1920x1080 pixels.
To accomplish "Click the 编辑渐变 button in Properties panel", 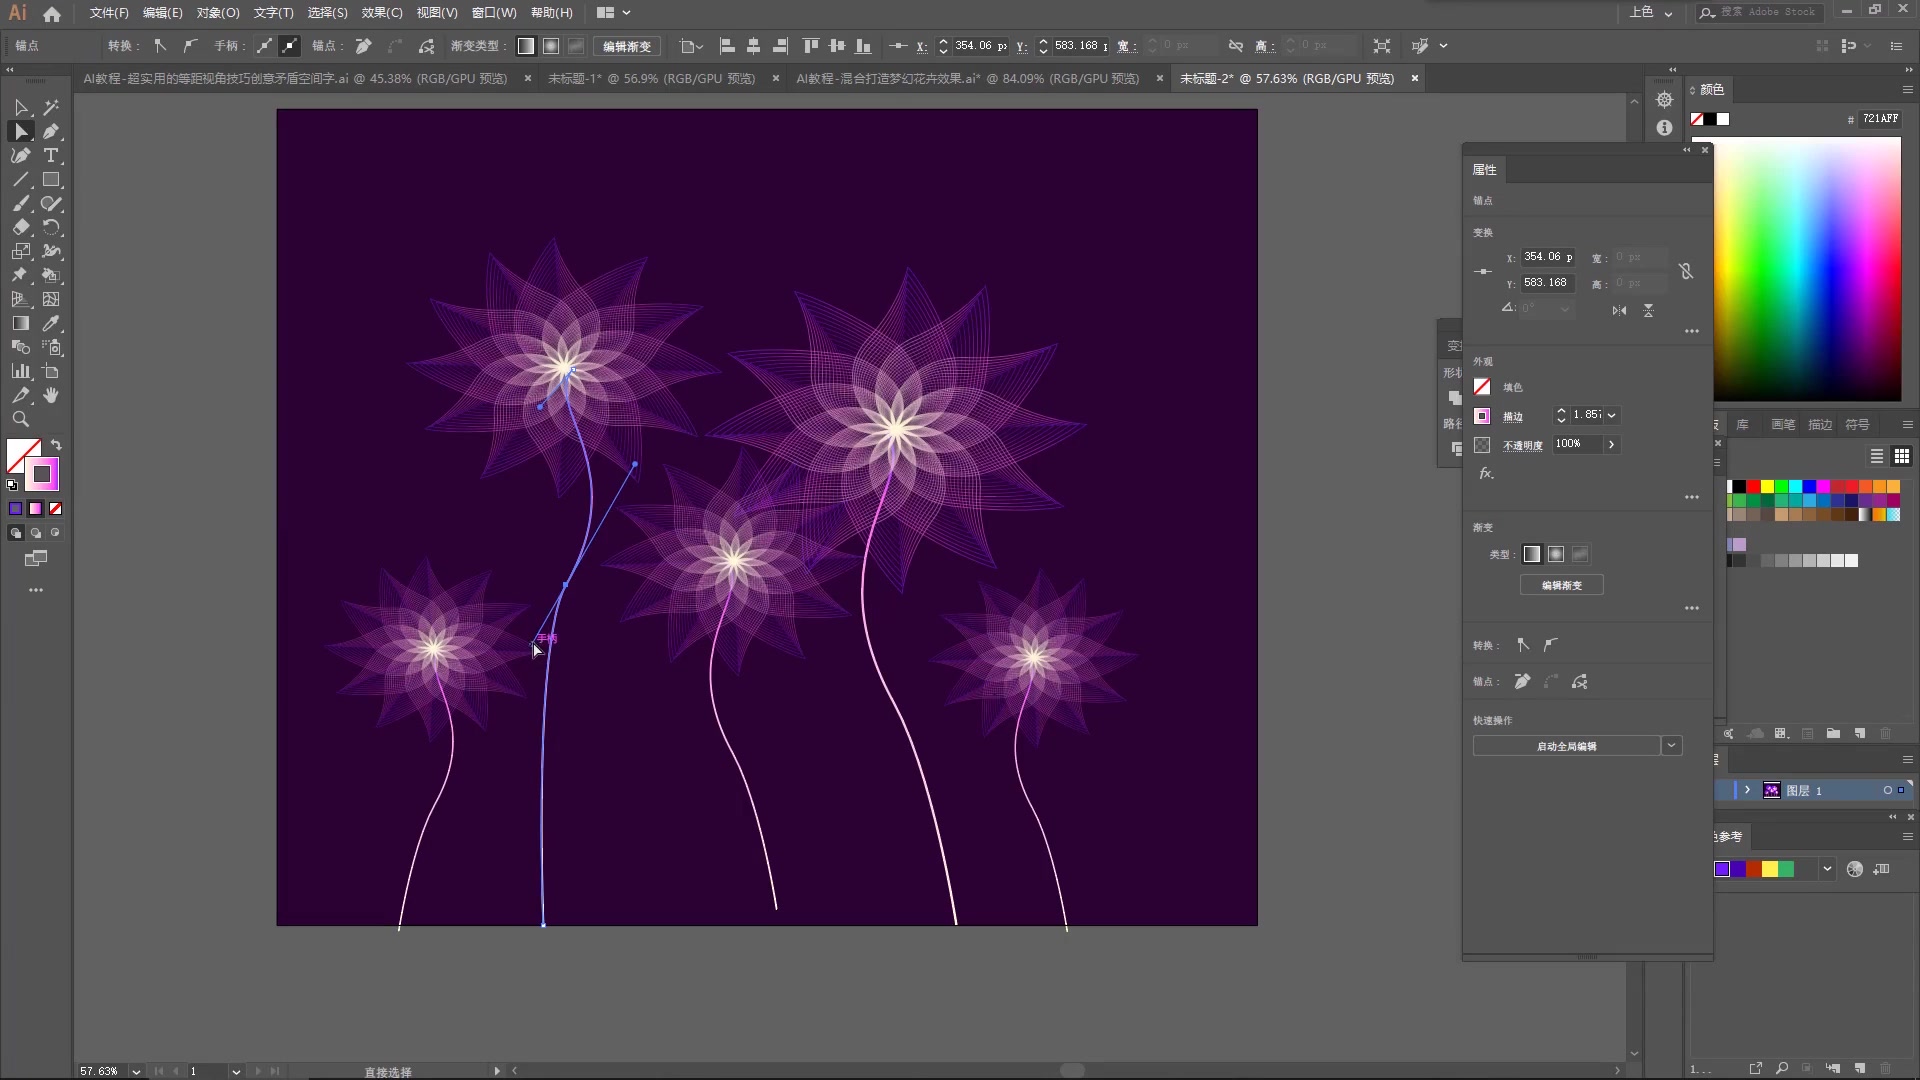I will [x=1561, y=585].
